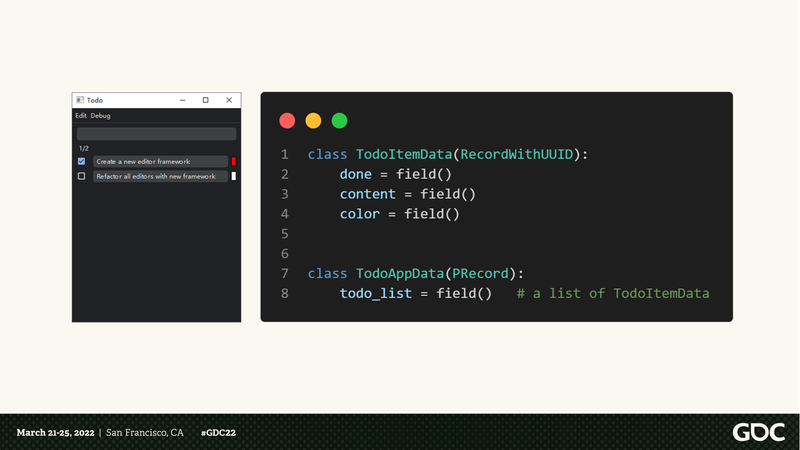Click 'San Francisco, CA' footer text
Screen dimensions: 800x450
pyautogui.click(x=144, y=433)
